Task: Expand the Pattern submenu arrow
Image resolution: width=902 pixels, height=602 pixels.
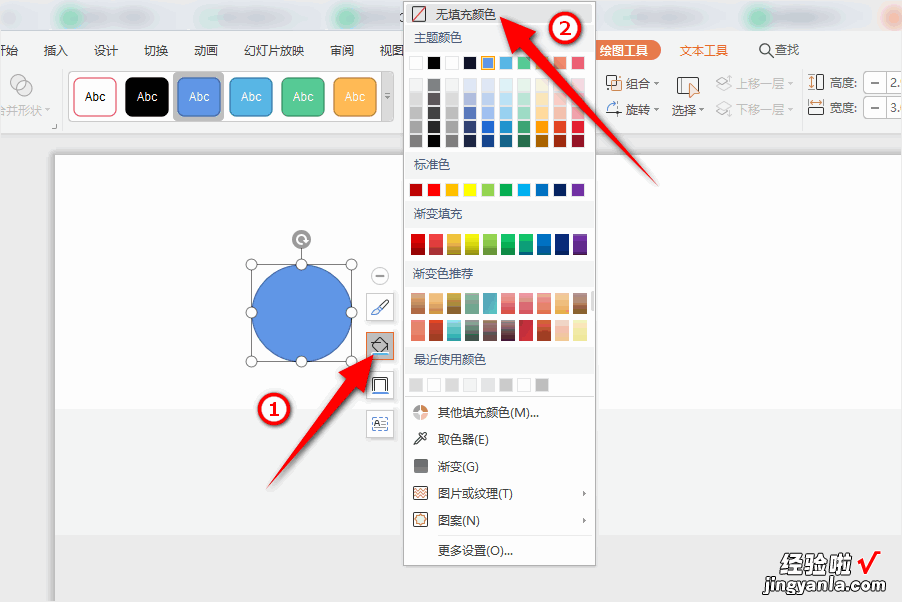Action: tap(584, 520)
